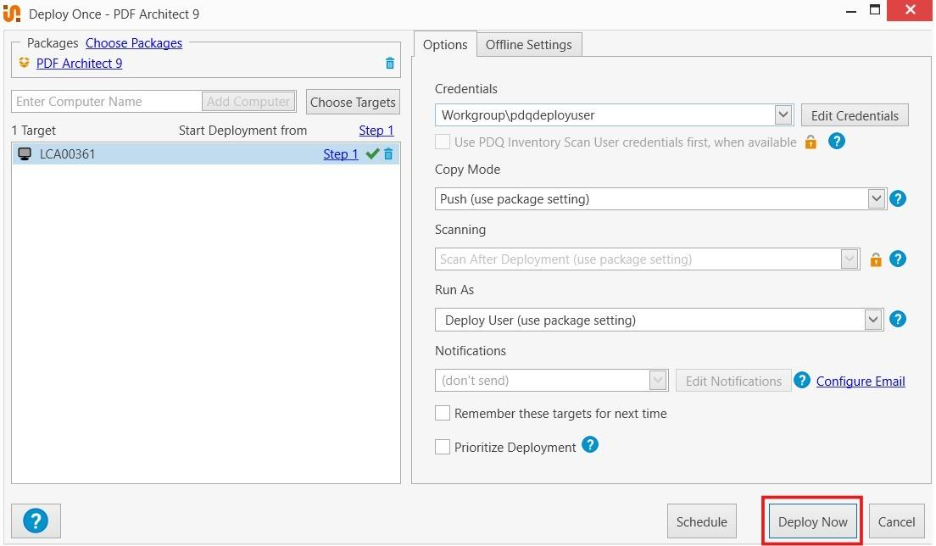This screenshot has height=546, width=936.
Task: Click the Step 1 link for LCA00361
Action: point(341,154)
